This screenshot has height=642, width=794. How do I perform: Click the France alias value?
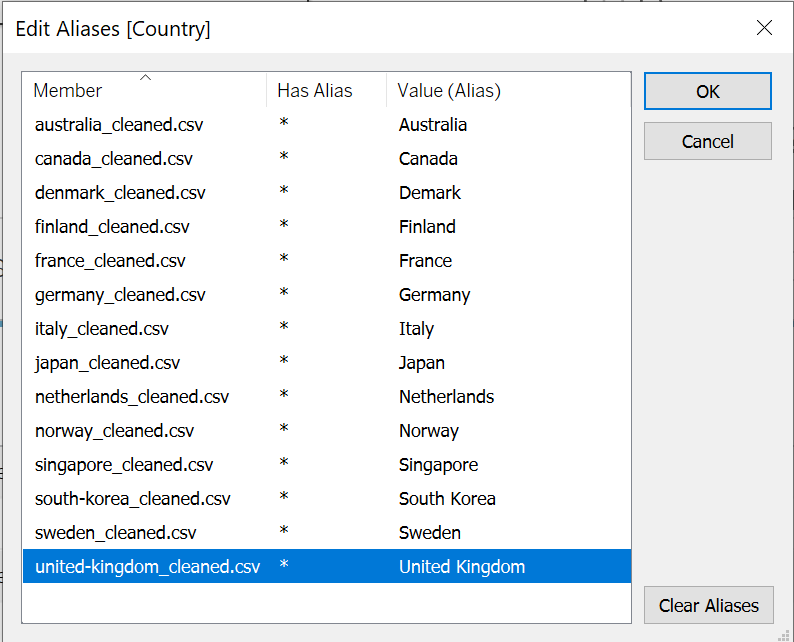[425, 261]
